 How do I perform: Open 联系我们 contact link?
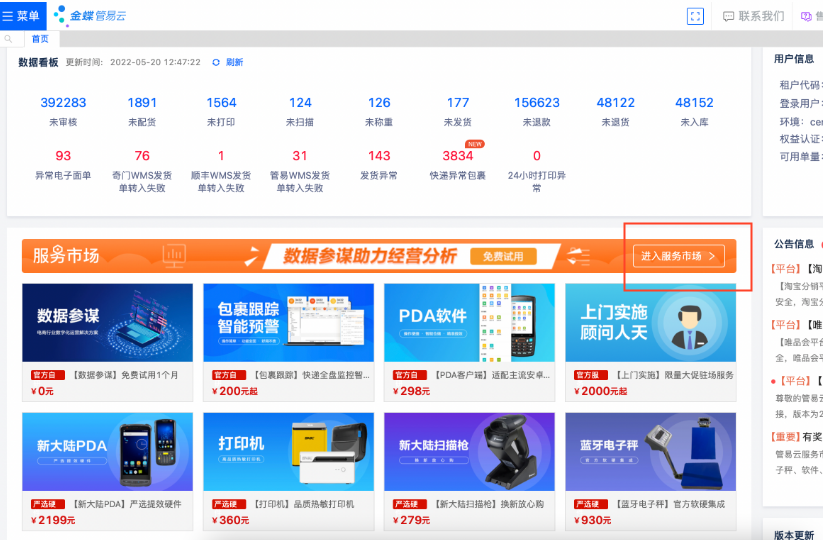coord(753,16)
